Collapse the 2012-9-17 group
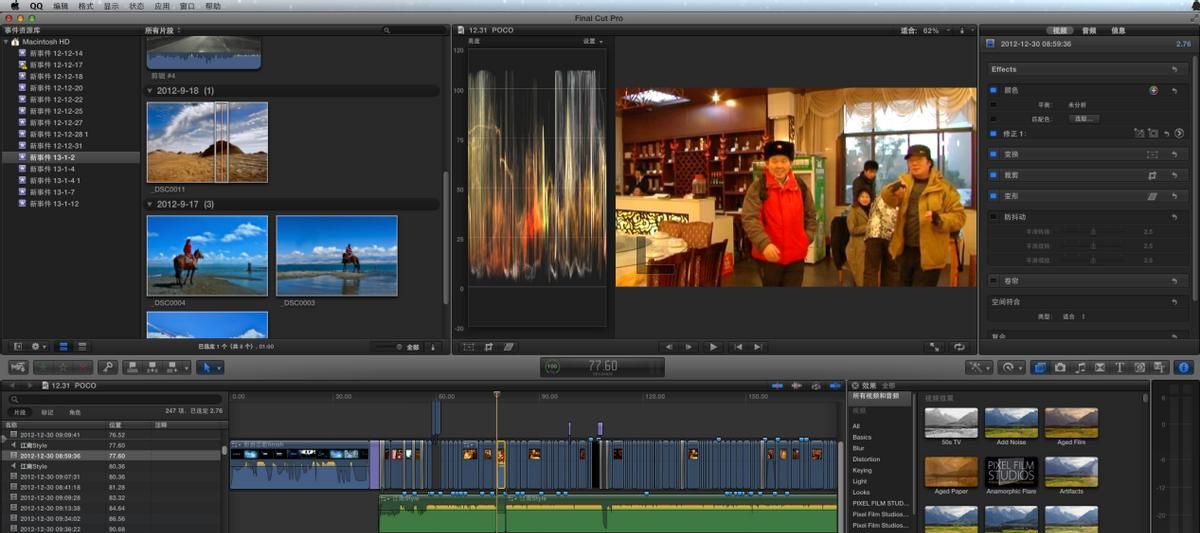The height and width of the screenshot is (533, 1200). 150,204
